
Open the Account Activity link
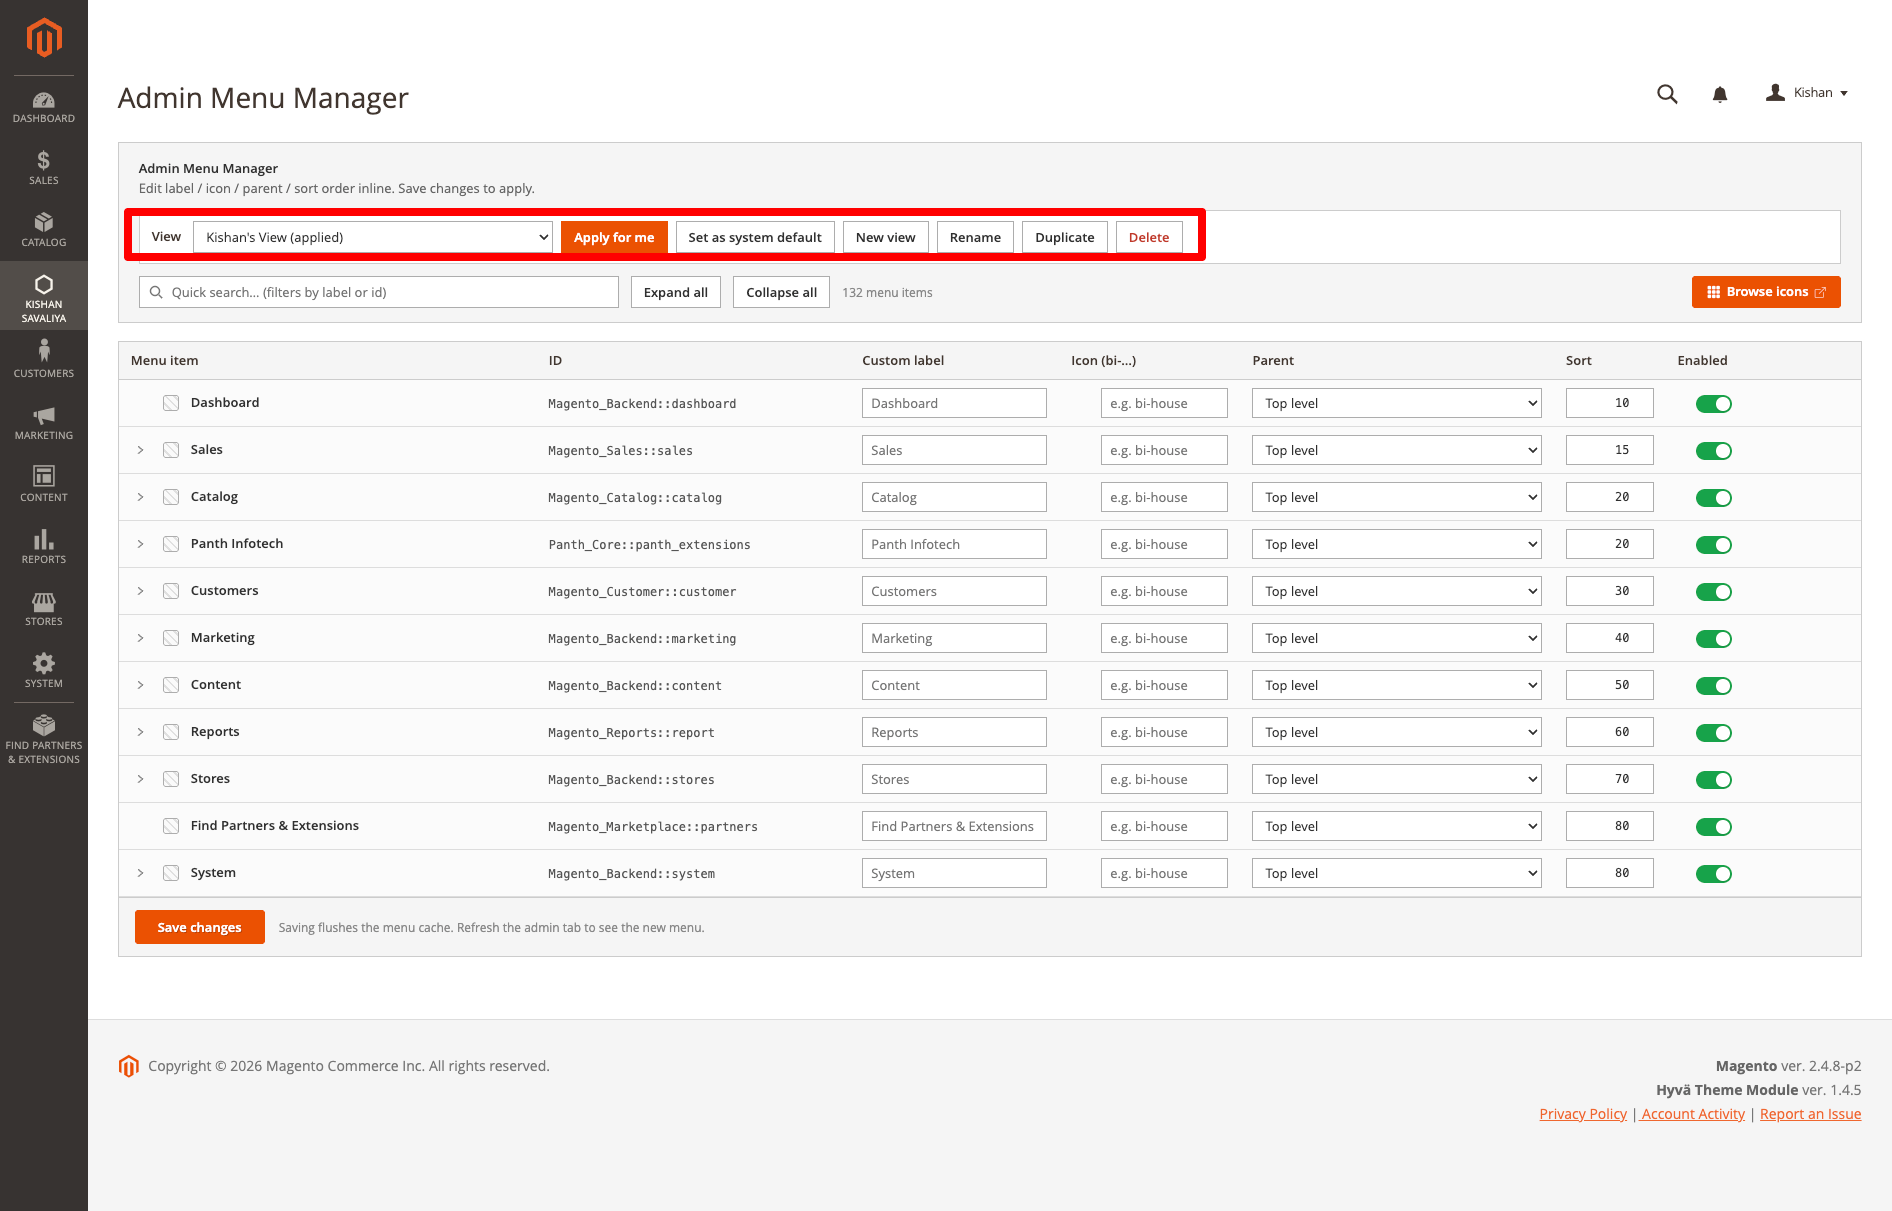pyautogui.click(x=1693, y=1114)
